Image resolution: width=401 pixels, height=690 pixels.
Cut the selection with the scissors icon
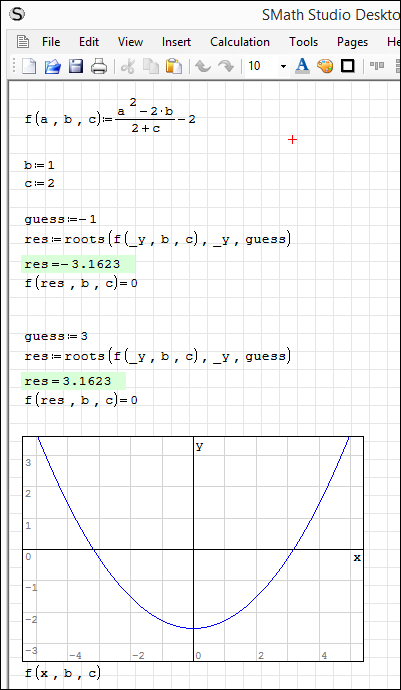128,66
